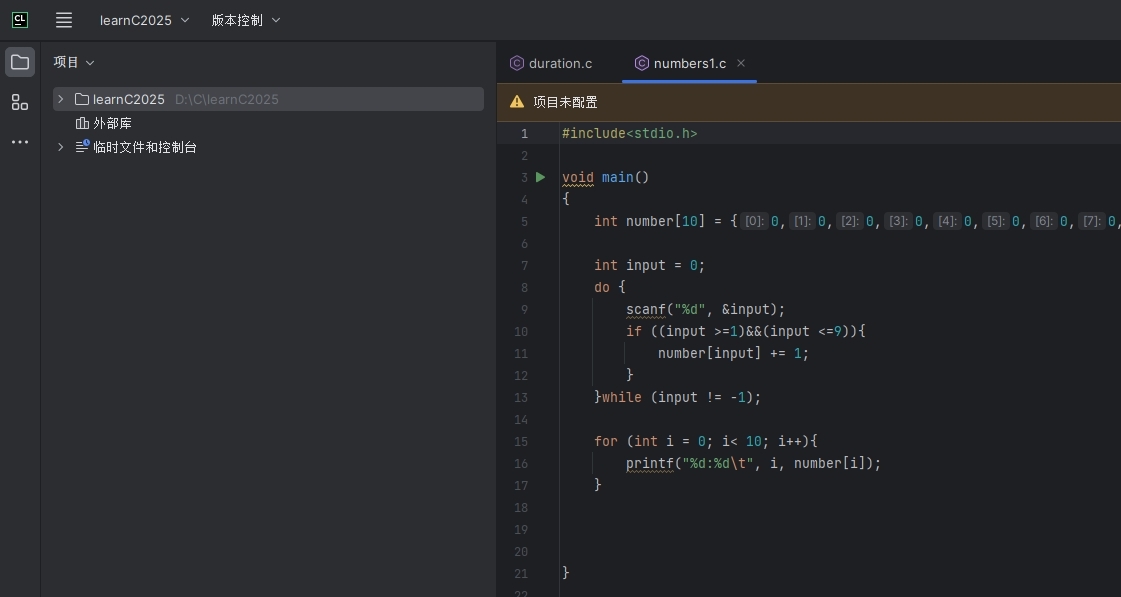
Task: Click the void keyword with warning underline
Action: 578,177
